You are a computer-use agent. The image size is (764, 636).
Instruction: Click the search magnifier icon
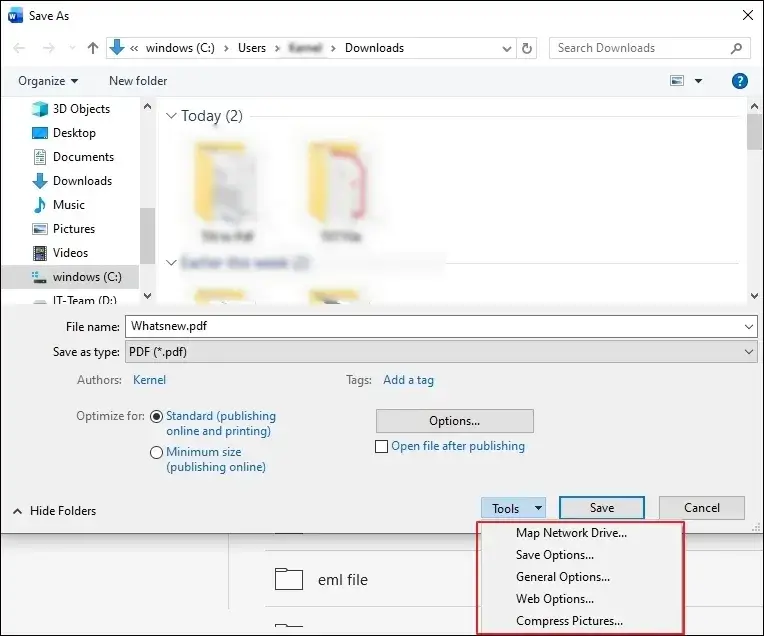pyautogui.click(x=736, y=48)
